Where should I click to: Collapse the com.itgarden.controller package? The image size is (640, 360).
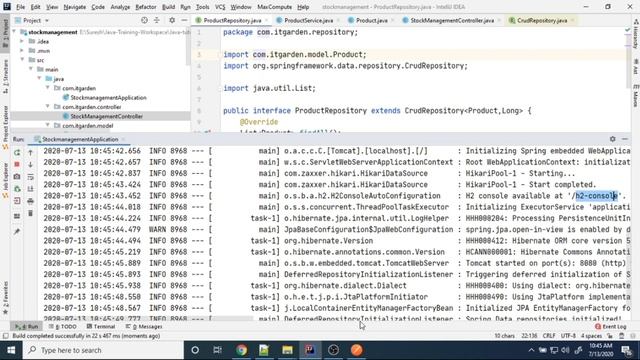click(48, 107)
